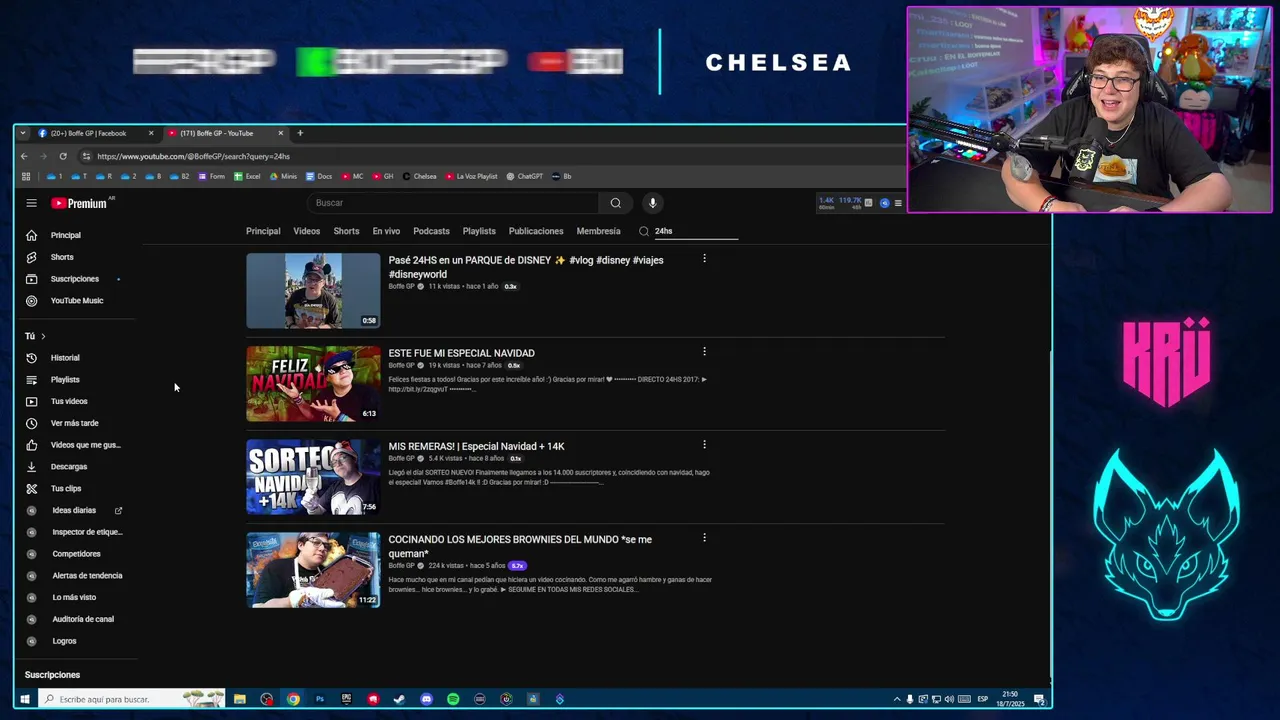Open a new browser tab with plus button

point(299,133)
